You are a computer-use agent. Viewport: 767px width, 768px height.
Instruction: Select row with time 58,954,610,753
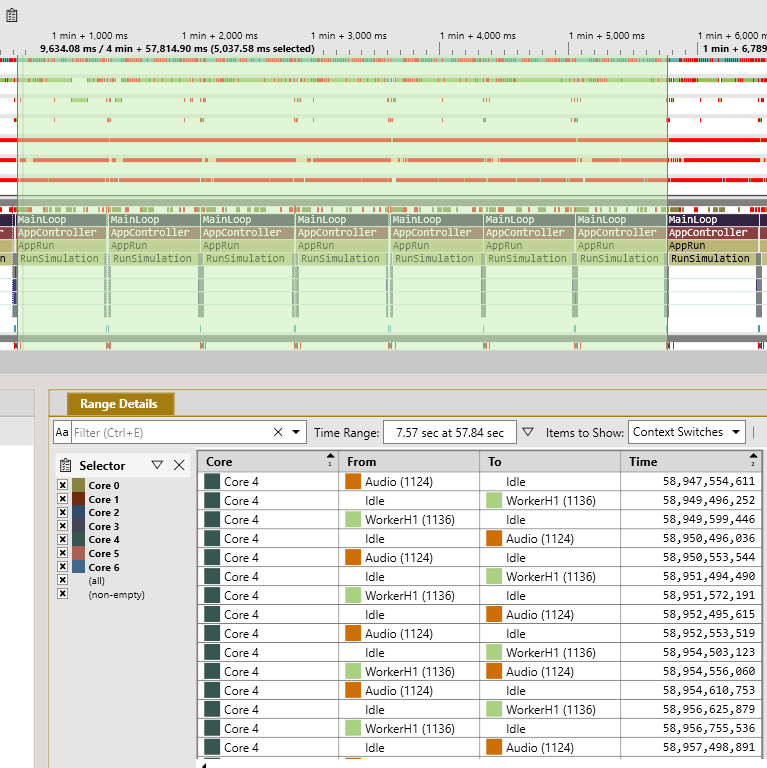(x=479, y=691)
